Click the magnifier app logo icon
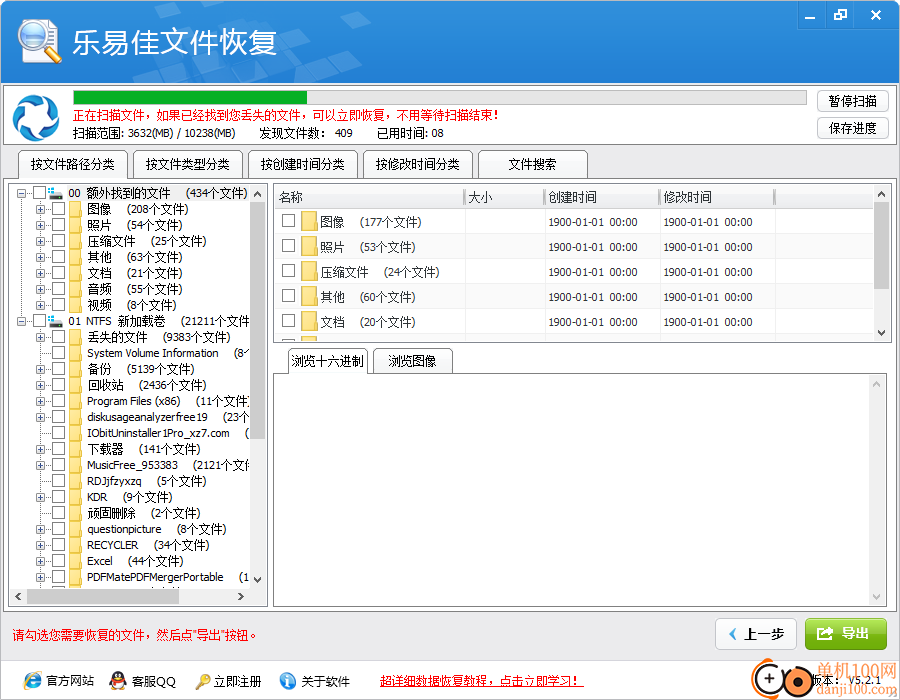Viewport: 900px width, 700px height. click(x=39, y=41)
